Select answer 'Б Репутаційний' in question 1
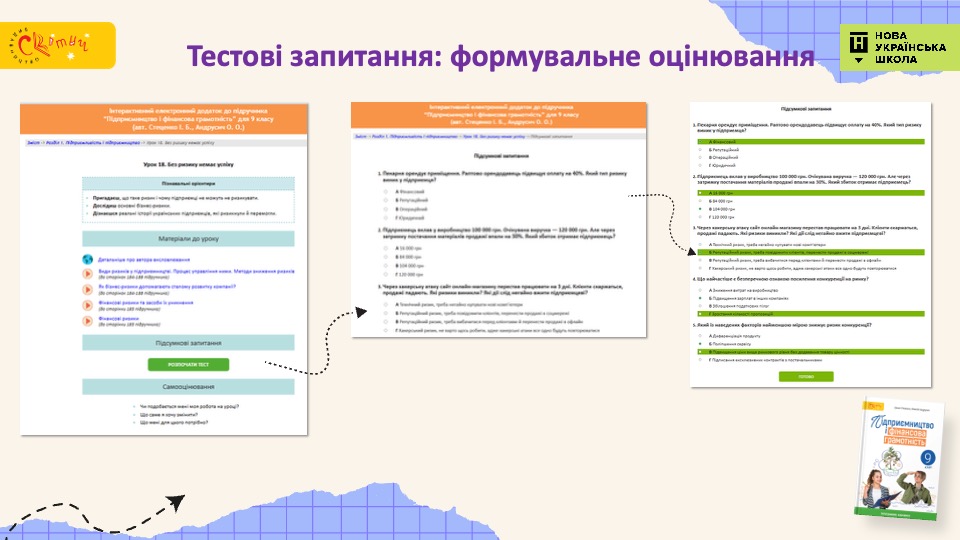This screenshot has height=540, width=960. [386, 199]
